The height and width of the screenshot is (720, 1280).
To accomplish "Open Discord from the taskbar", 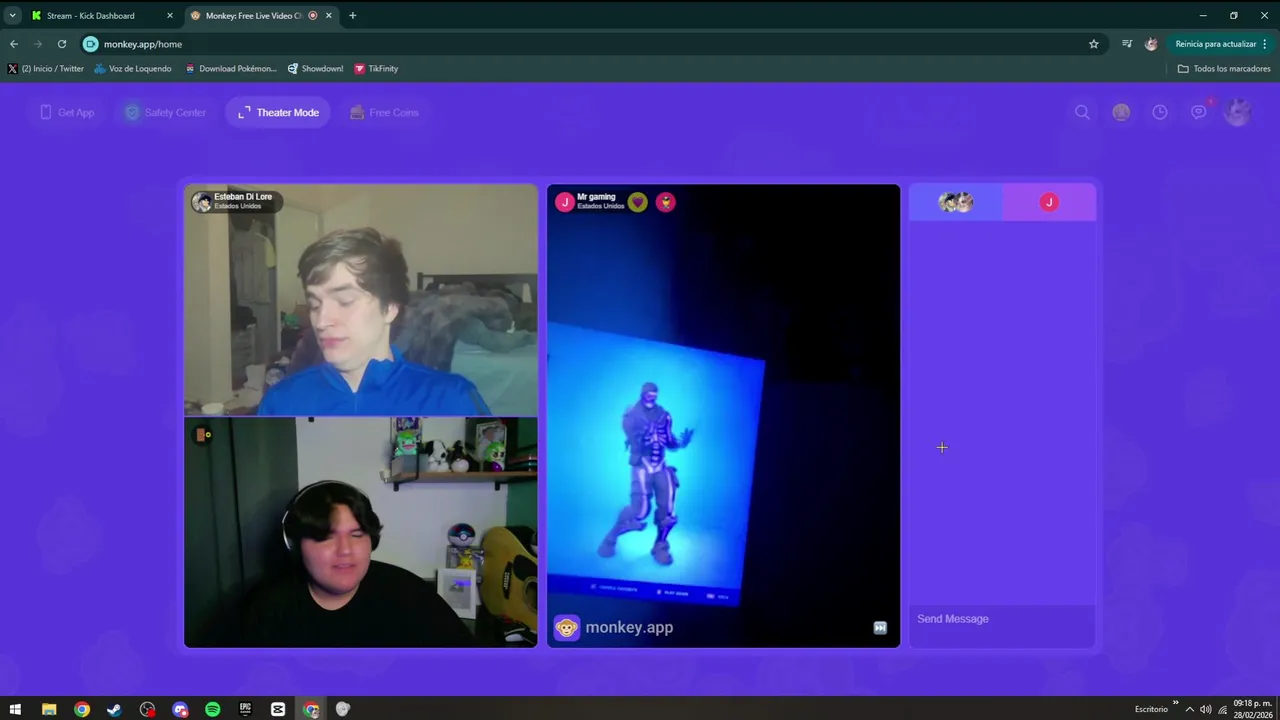I will [x=180, y=709].
